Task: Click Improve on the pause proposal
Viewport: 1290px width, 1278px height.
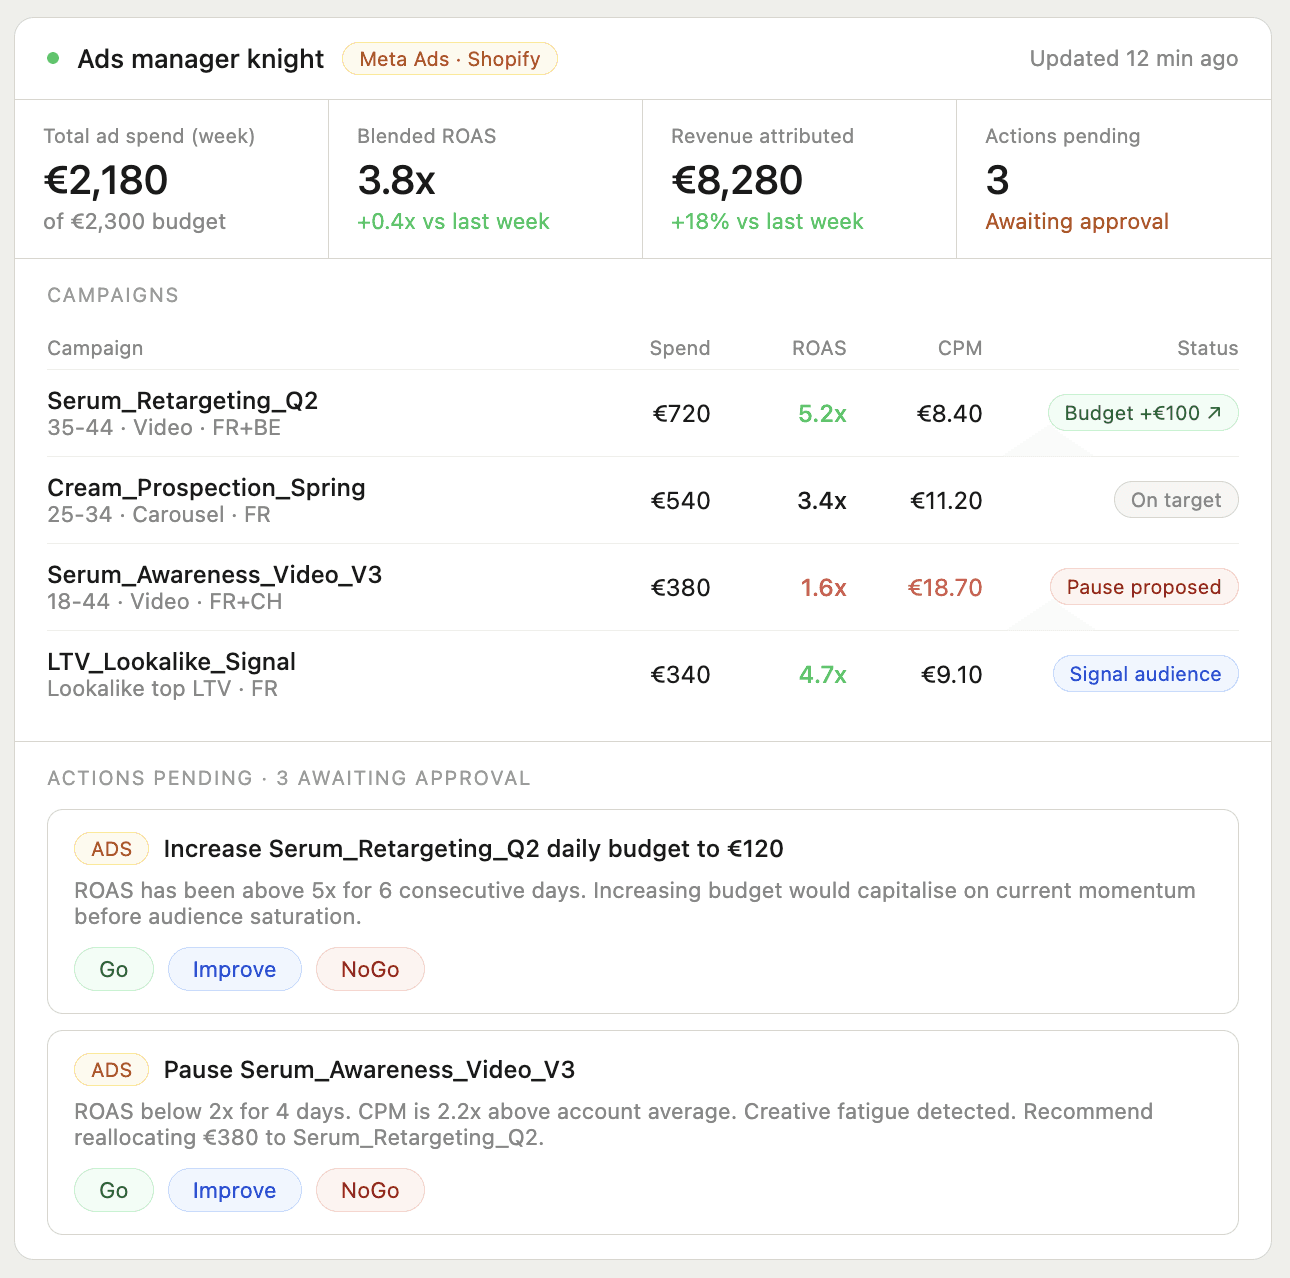Action: [234, 1190]
